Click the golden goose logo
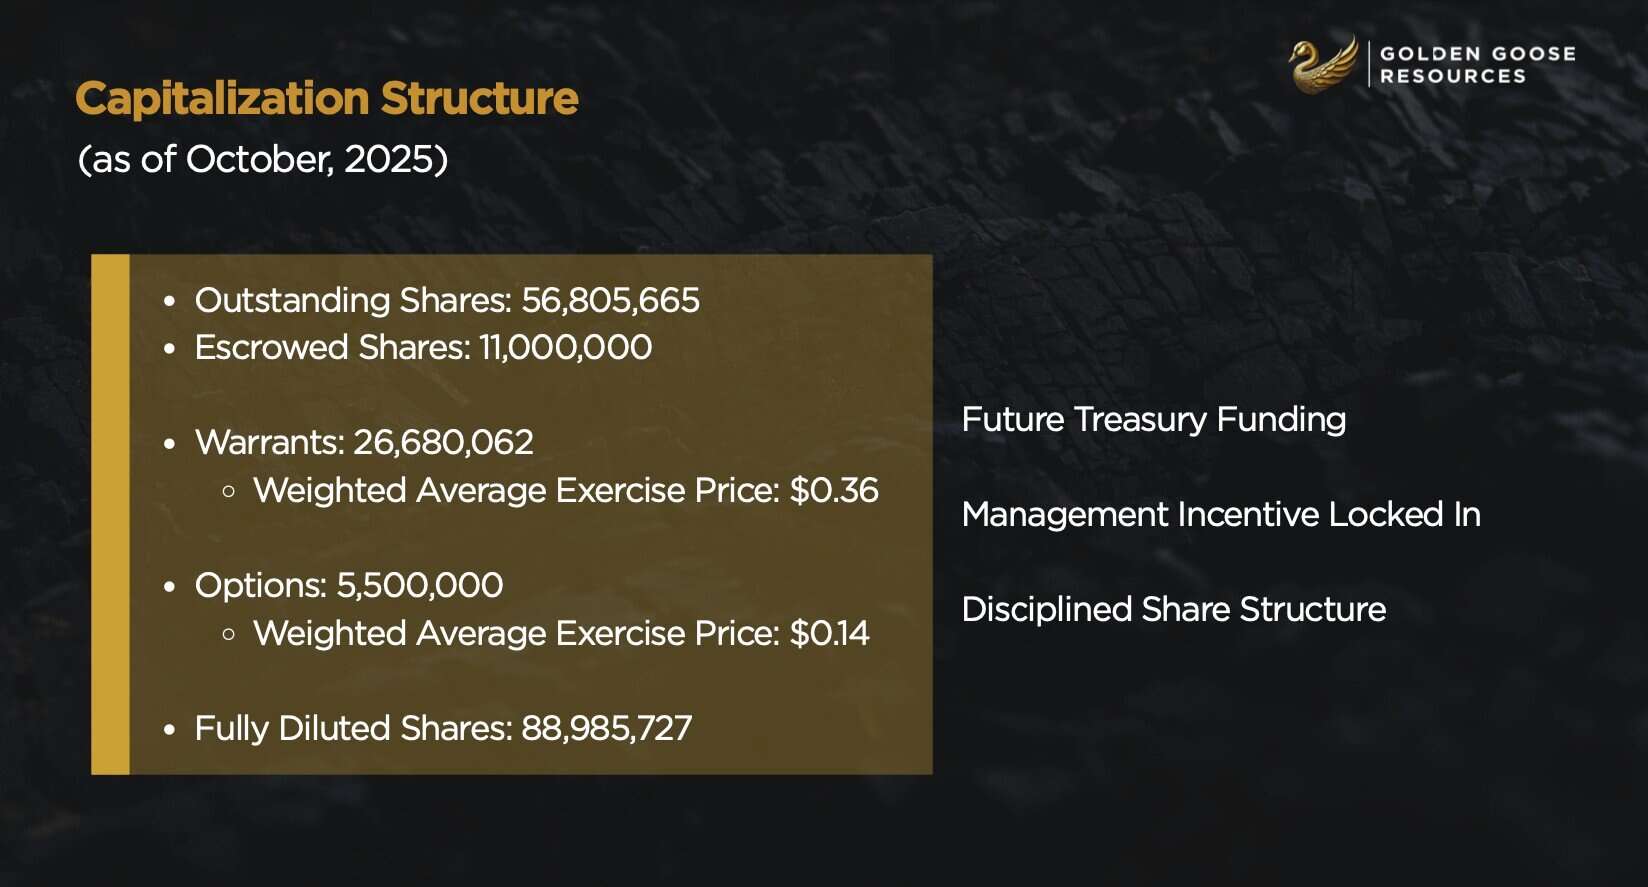This screenshot has width=1648, height=887. [1322, 65]
